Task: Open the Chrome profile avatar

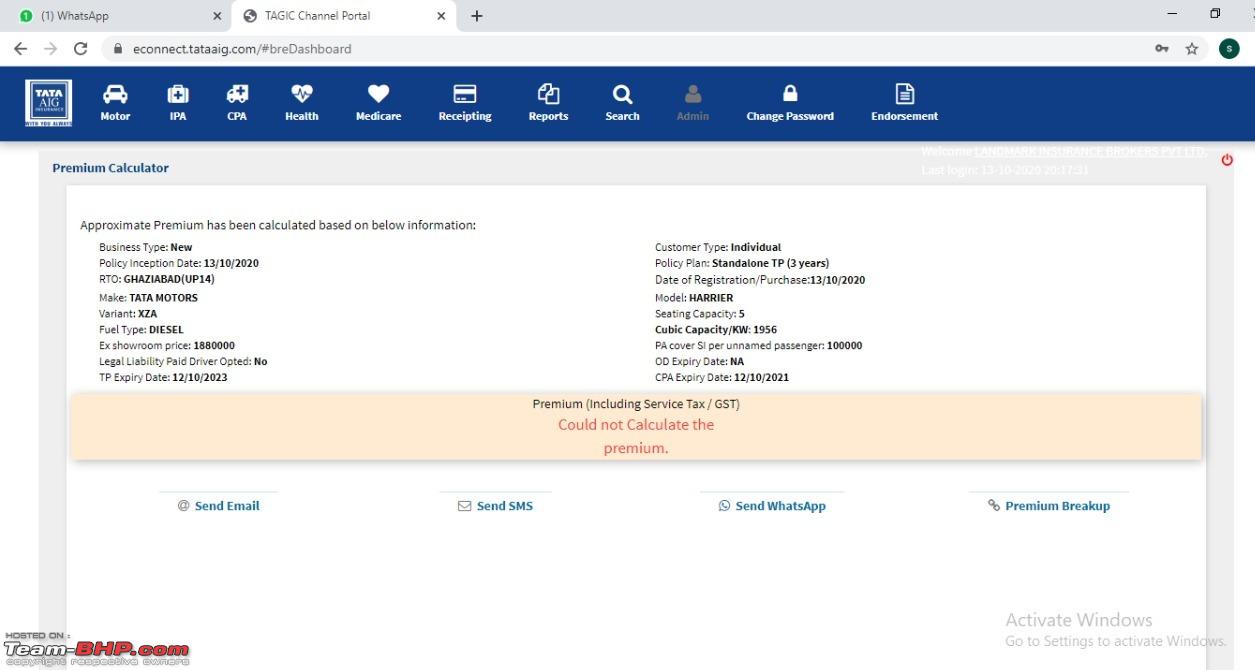Action: click(x=1229, y=48)
